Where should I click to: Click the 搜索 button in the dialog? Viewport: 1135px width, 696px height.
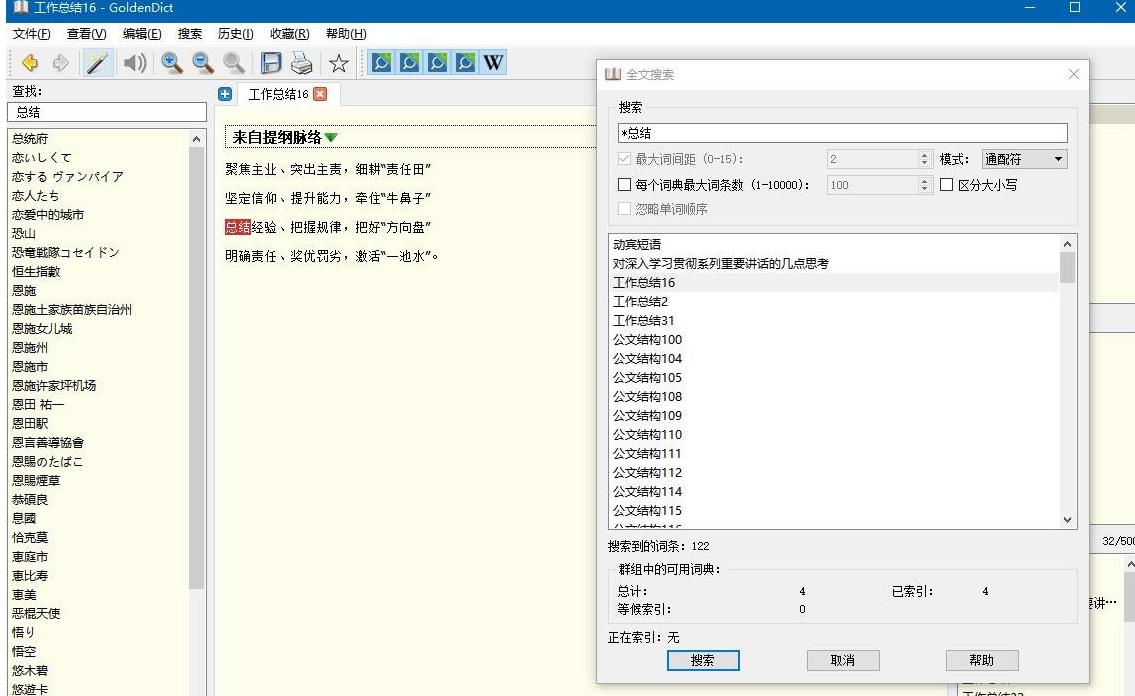[703, 660]
